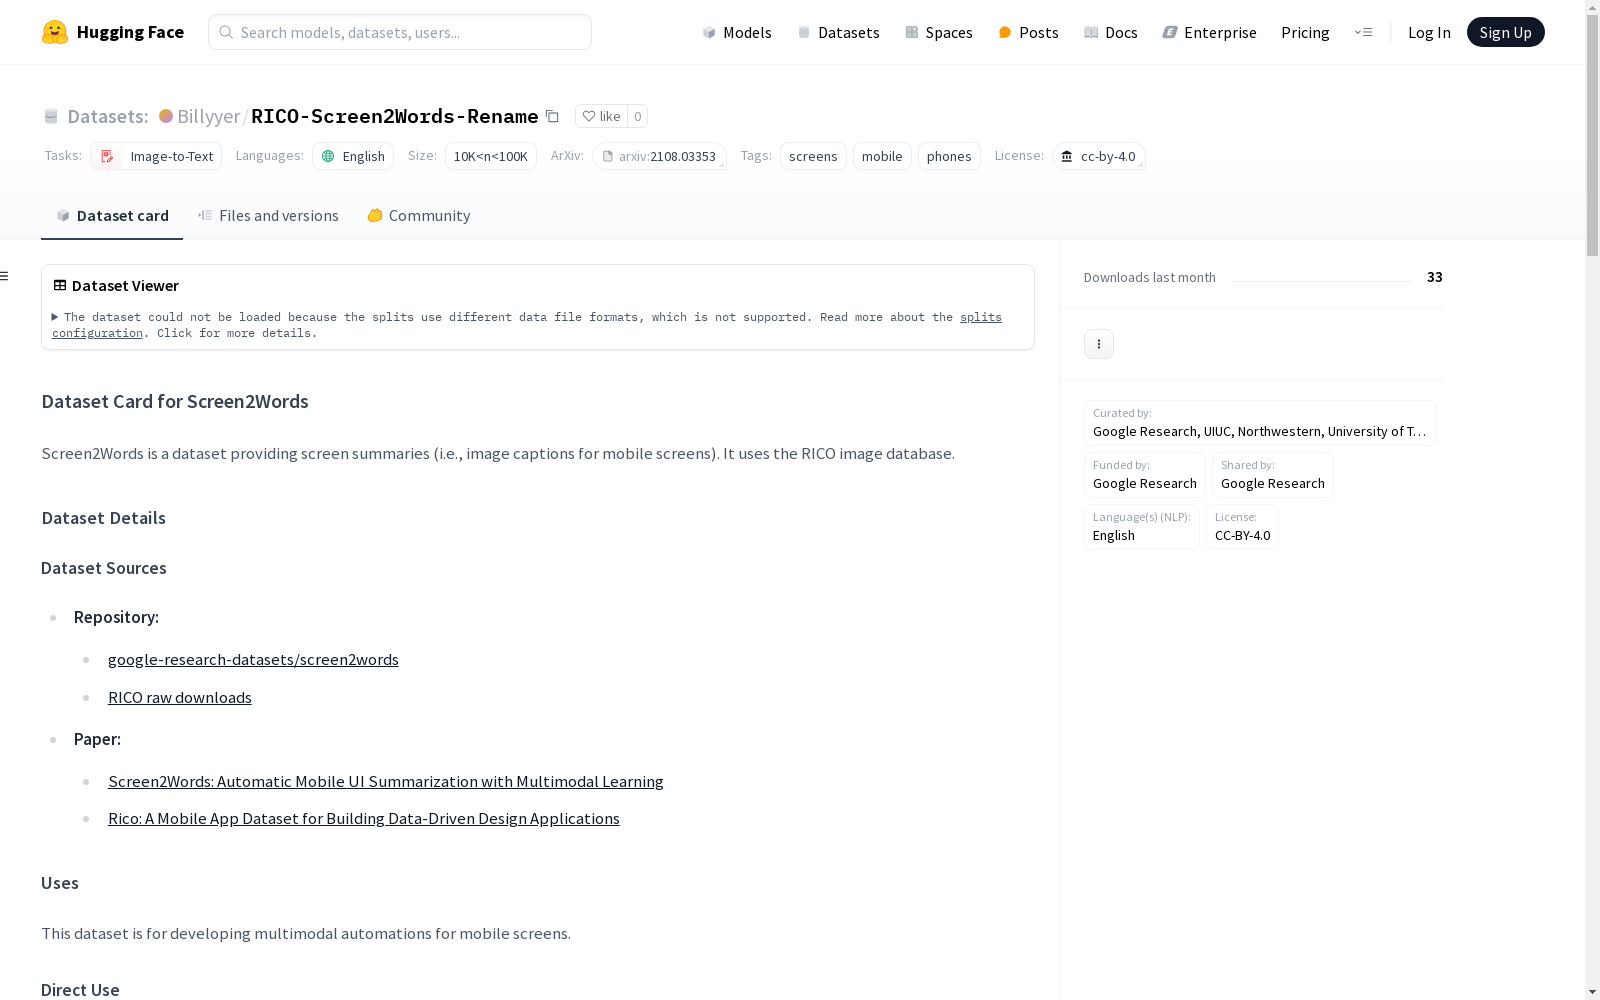Click the Hugging Face logo icon
The height and width of the screenshot is (1000, 1600).
(55, 32)
